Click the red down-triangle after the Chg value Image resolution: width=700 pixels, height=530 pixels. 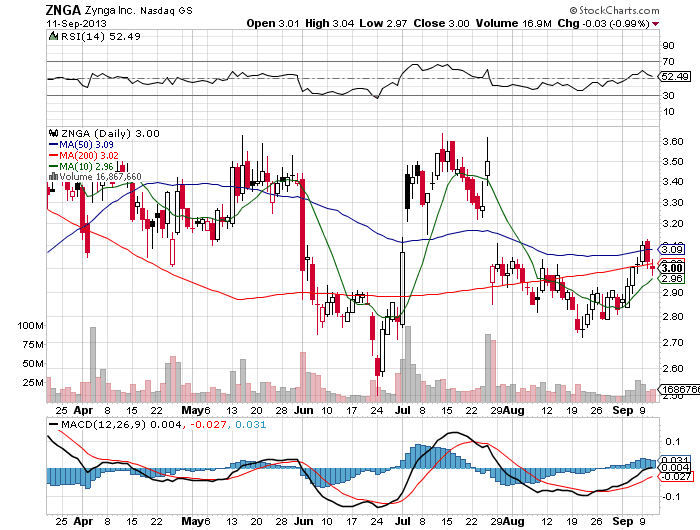(655, 24)
